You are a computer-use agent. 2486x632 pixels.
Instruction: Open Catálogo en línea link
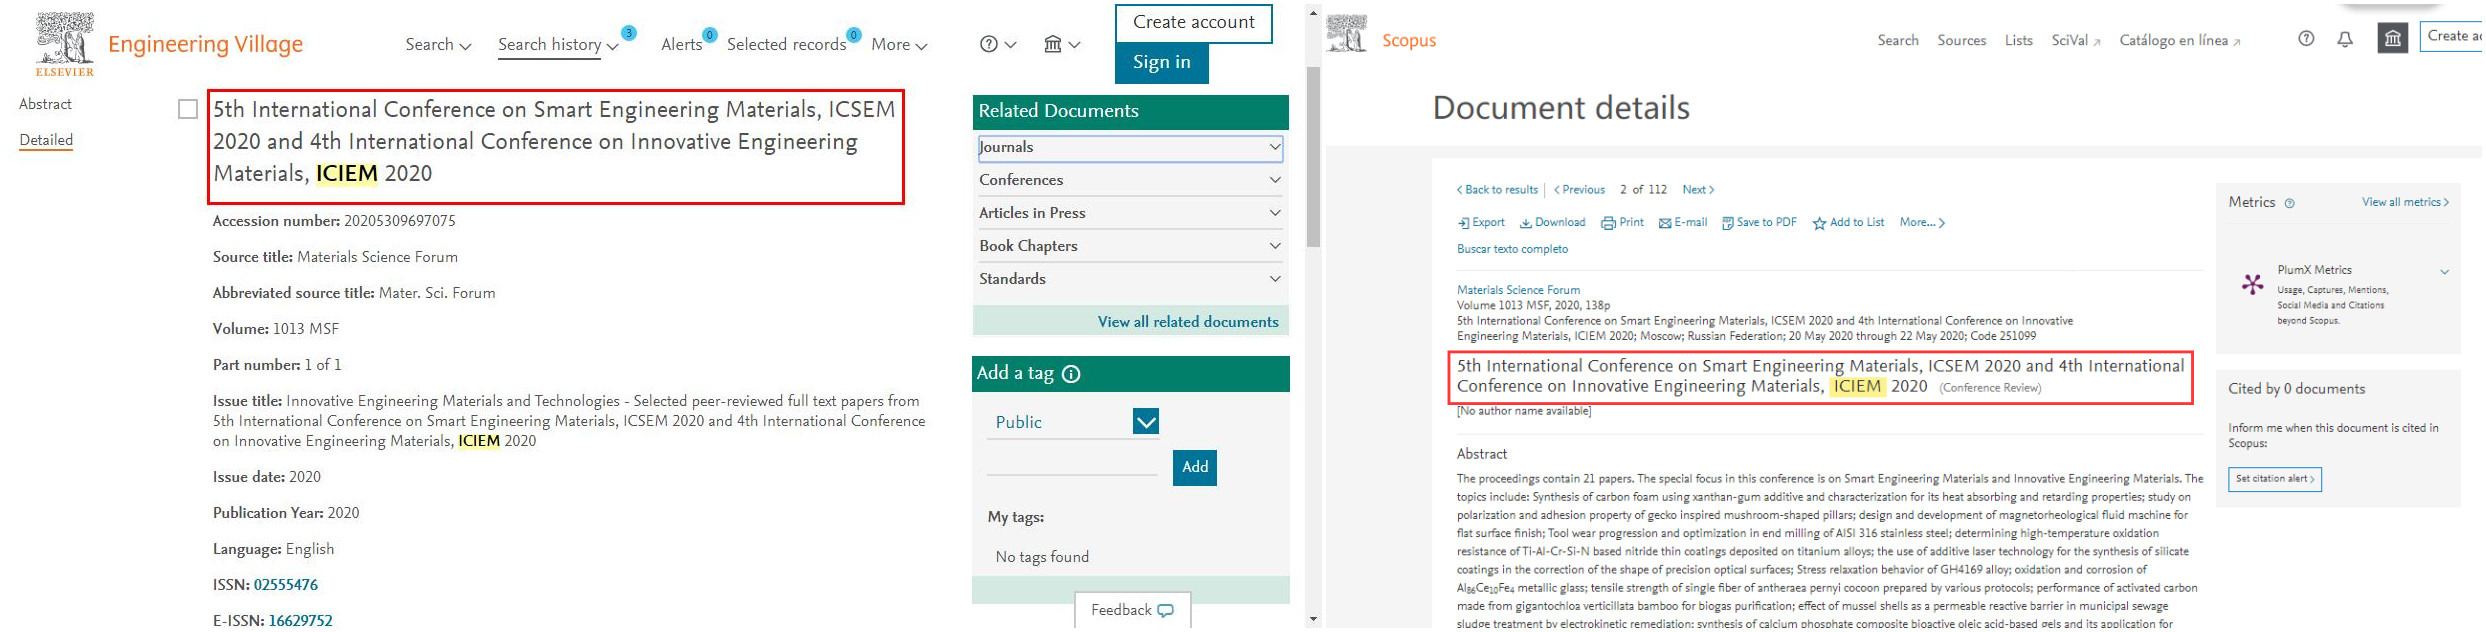coord(2180,40)
